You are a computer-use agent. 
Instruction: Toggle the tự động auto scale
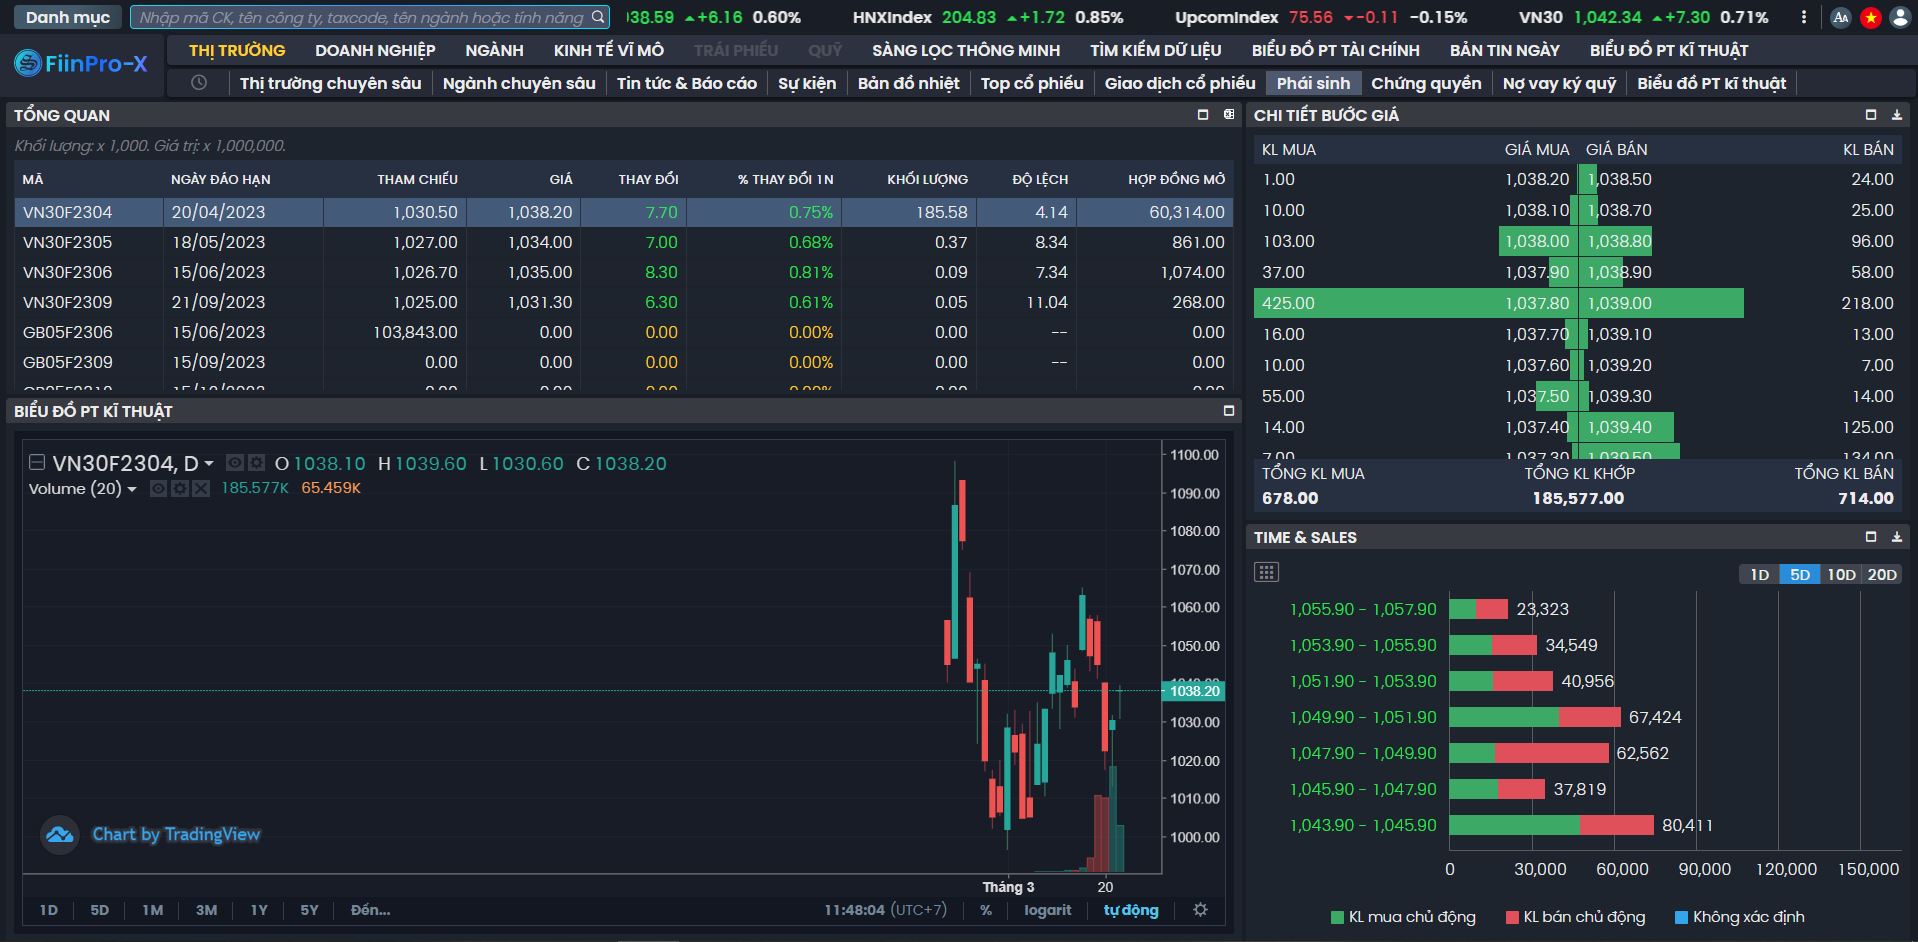[1130, 910]
